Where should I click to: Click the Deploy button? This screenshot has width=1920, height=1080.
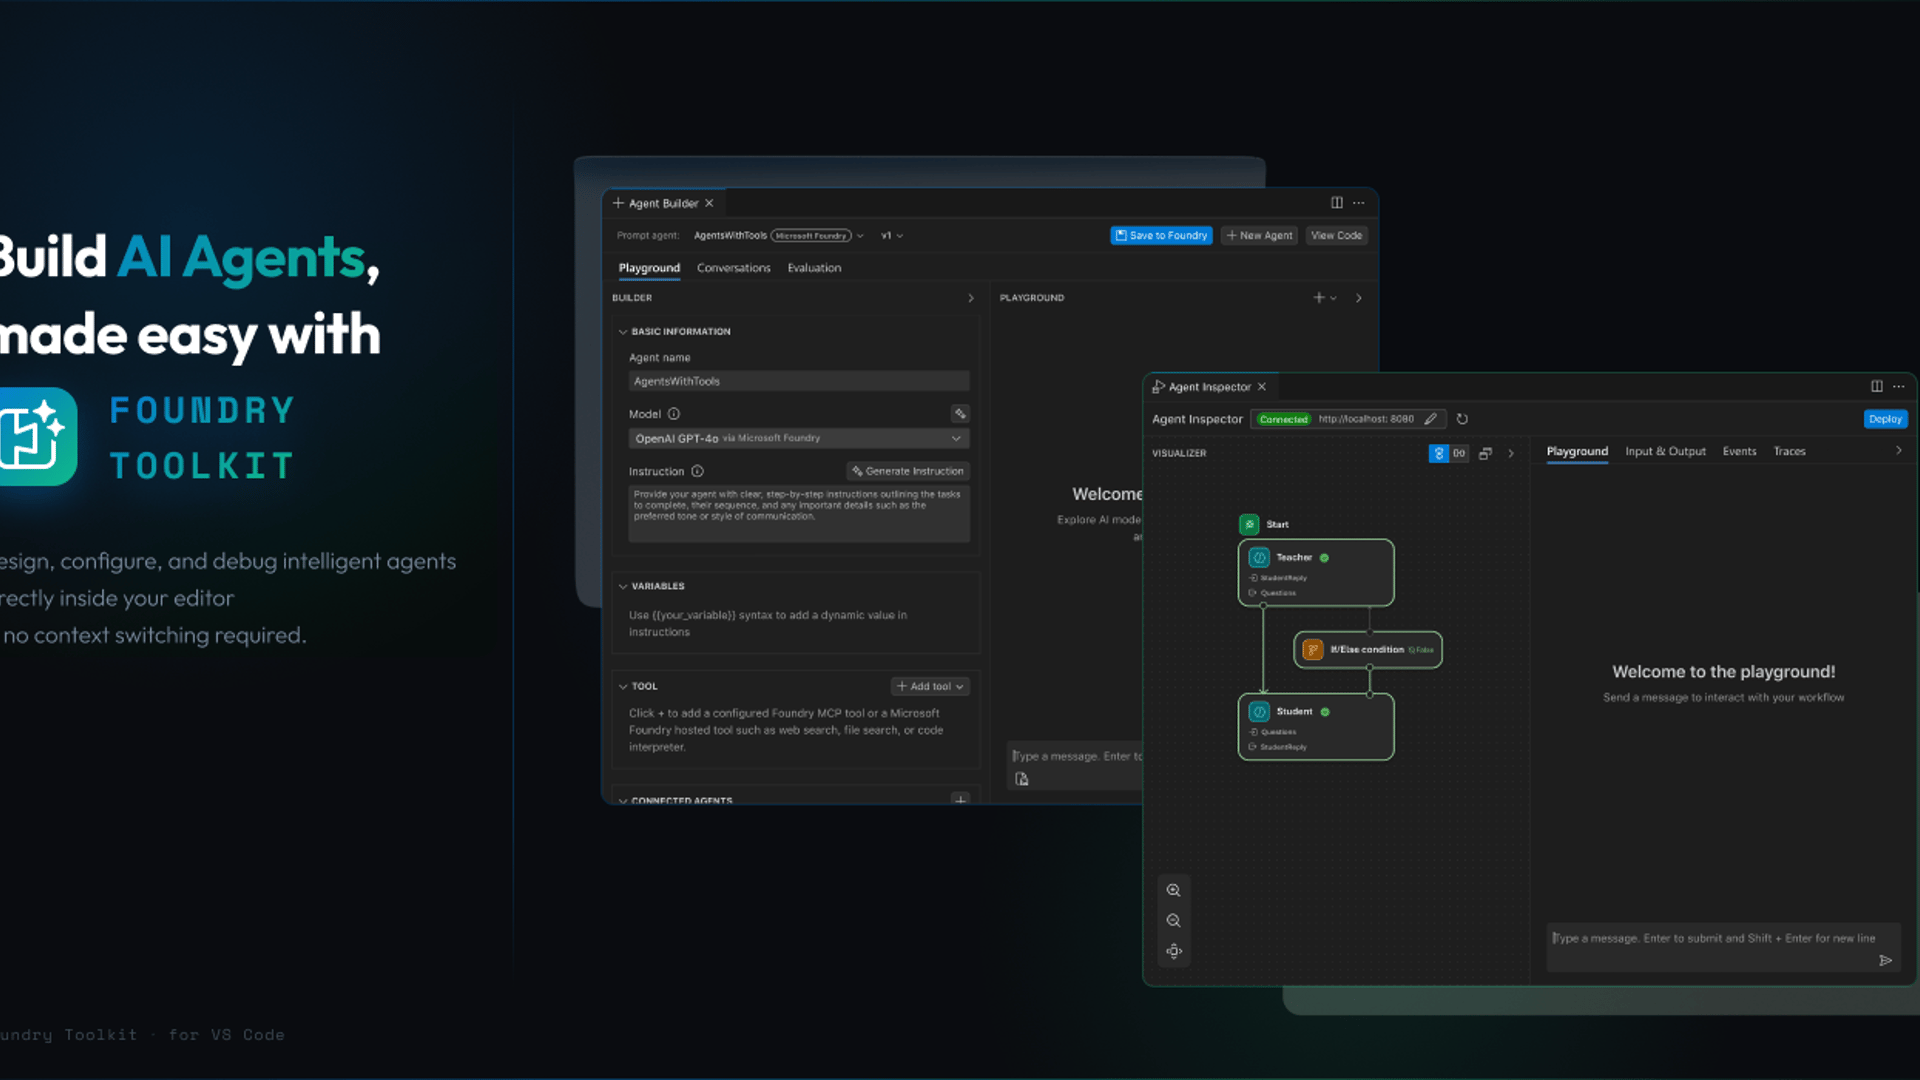pyautogui.click(x=1885, y=419)
